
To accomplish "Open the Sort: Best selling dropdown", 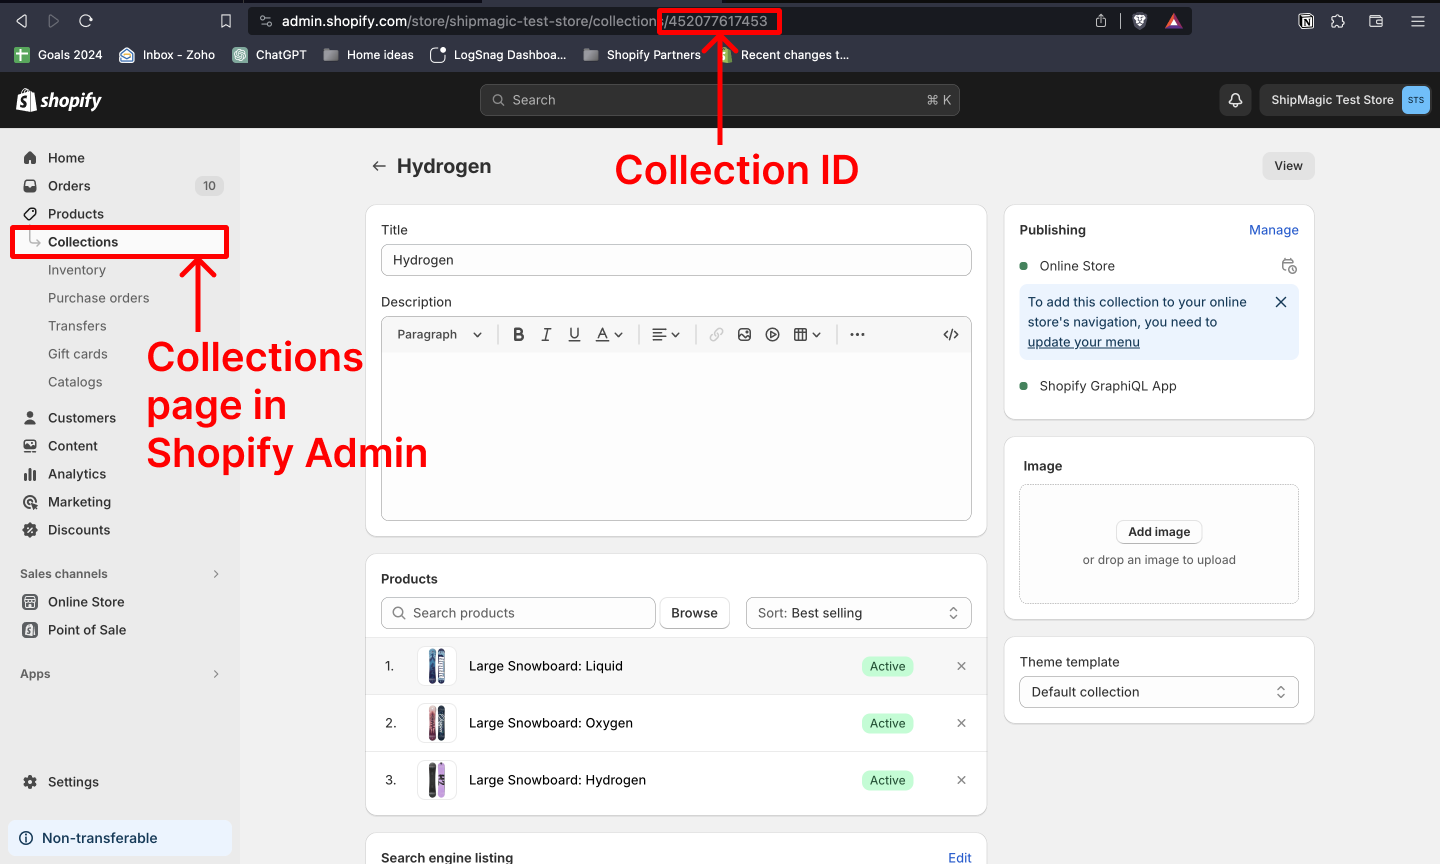I will tap(859, 613).
